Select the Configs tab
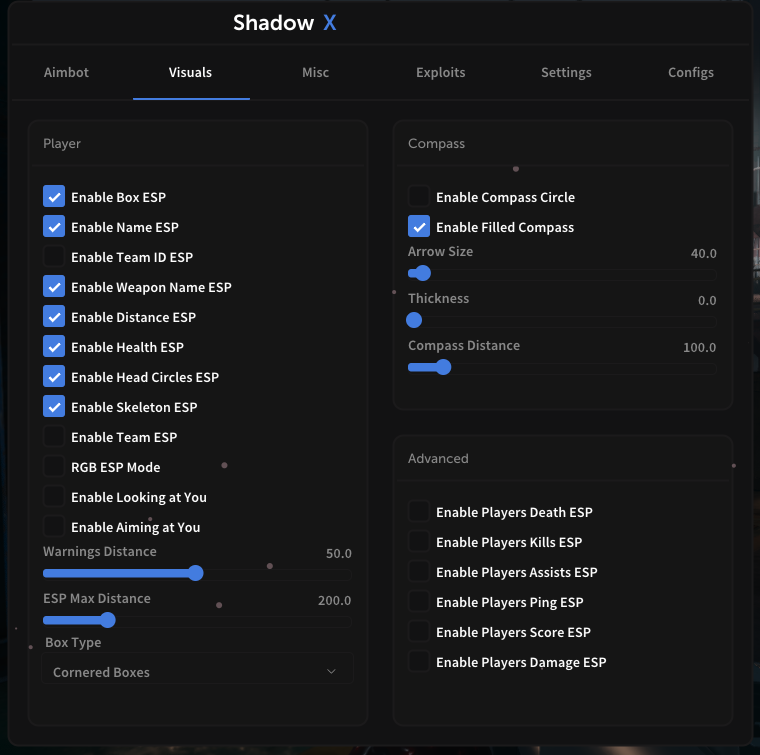This screenshot has width=760, height=755. pos(691,72)
